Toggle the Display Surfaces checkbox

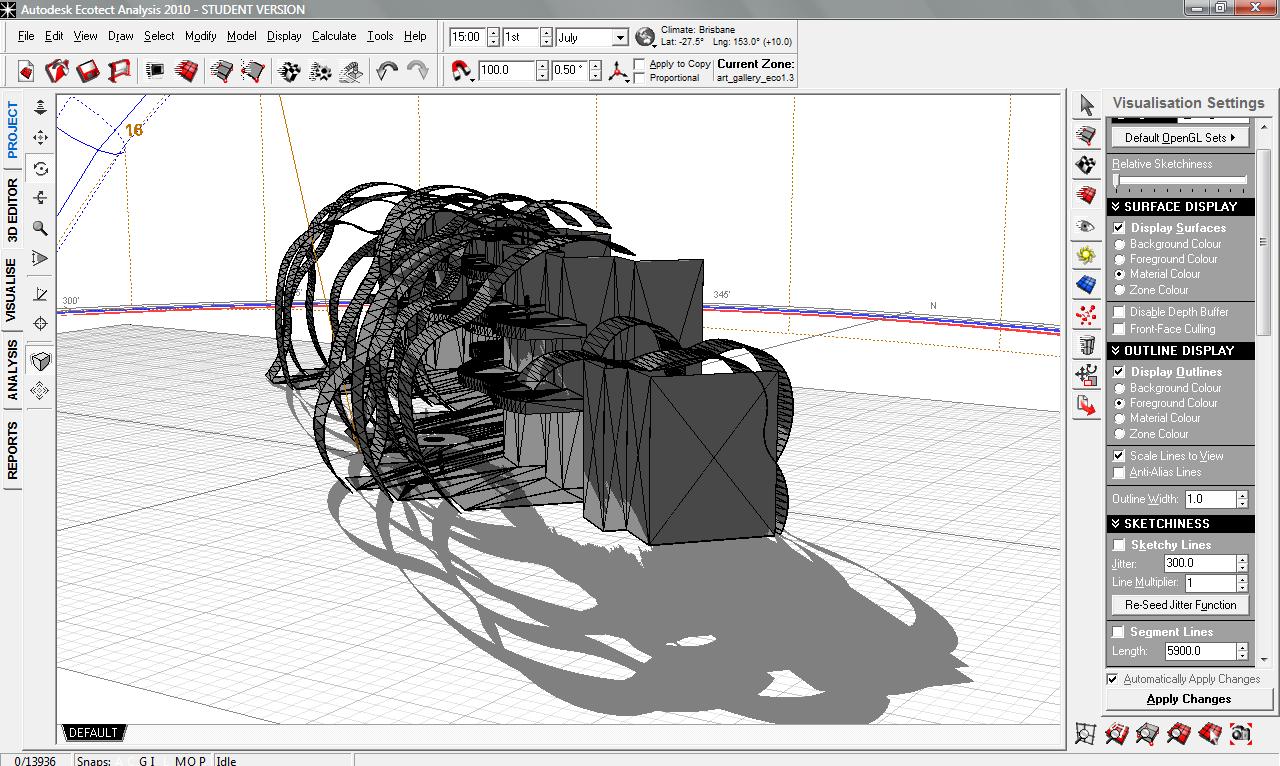(1119, 228)
